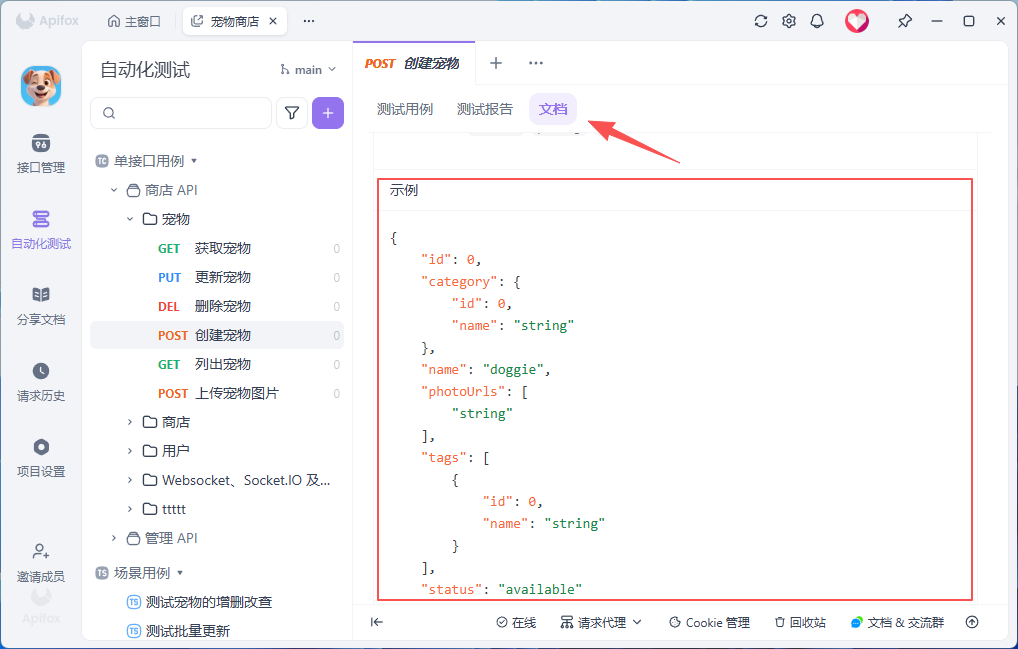Image resolution: width=1018 pixels, height=649 pixels.
Task: Expand the 商店 folder
Action: click(x=130, y=422)
